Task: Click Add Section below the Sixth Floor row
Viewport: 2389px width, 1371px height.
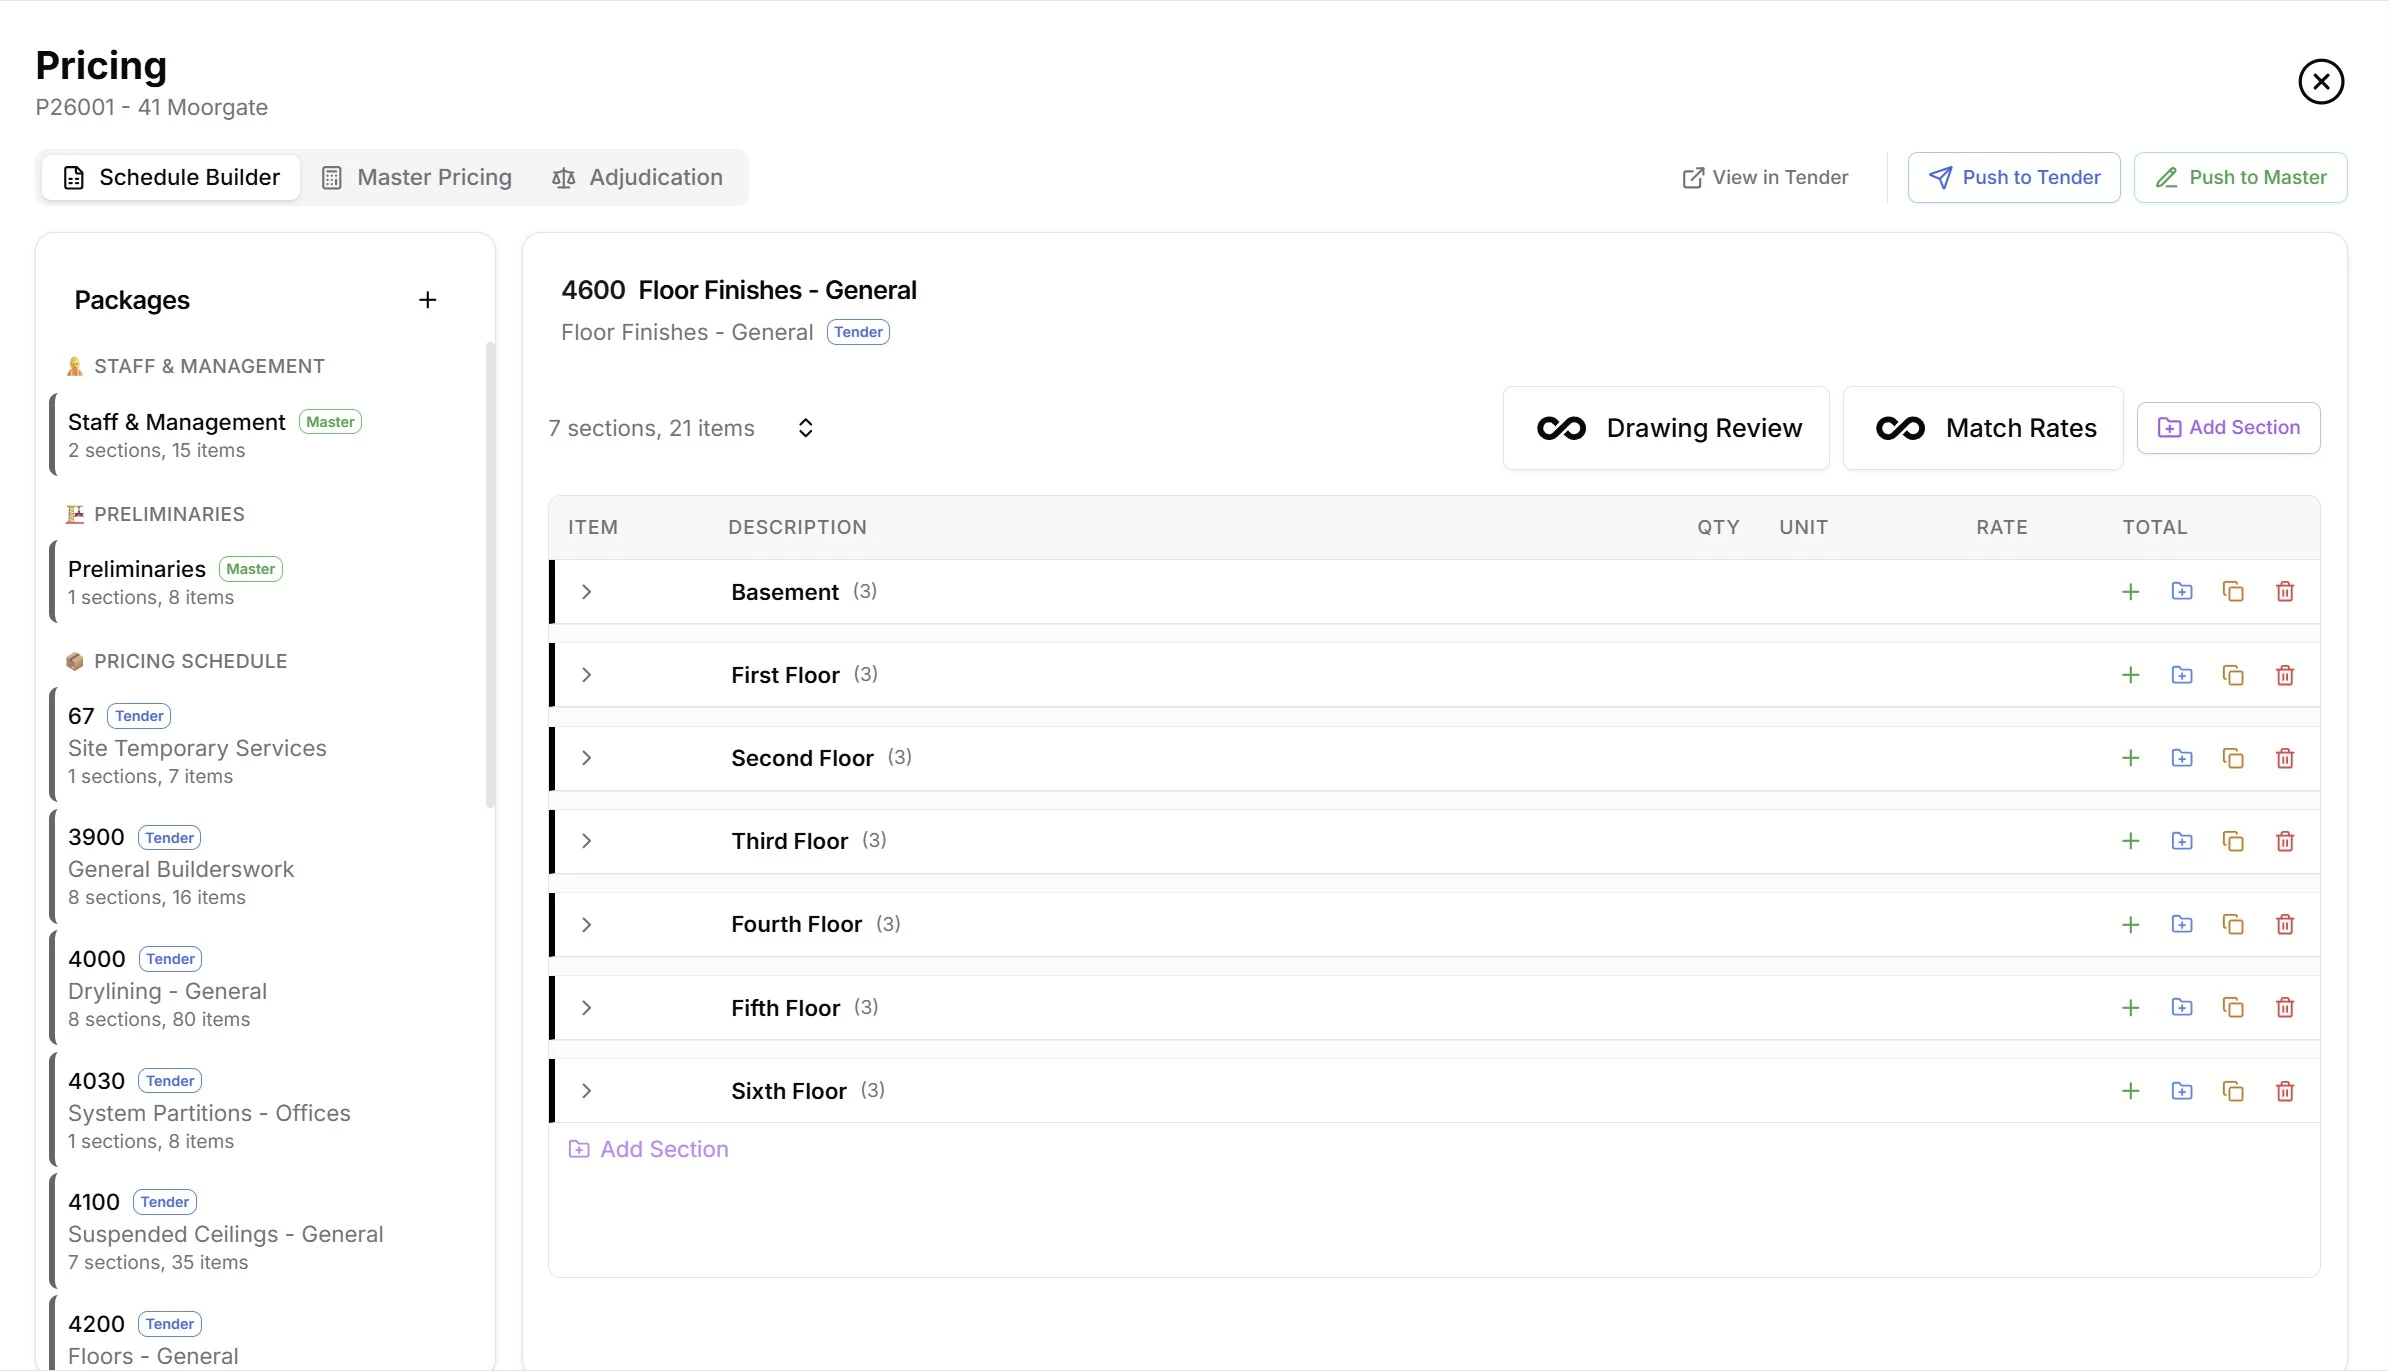Action: coord(649,1148)
